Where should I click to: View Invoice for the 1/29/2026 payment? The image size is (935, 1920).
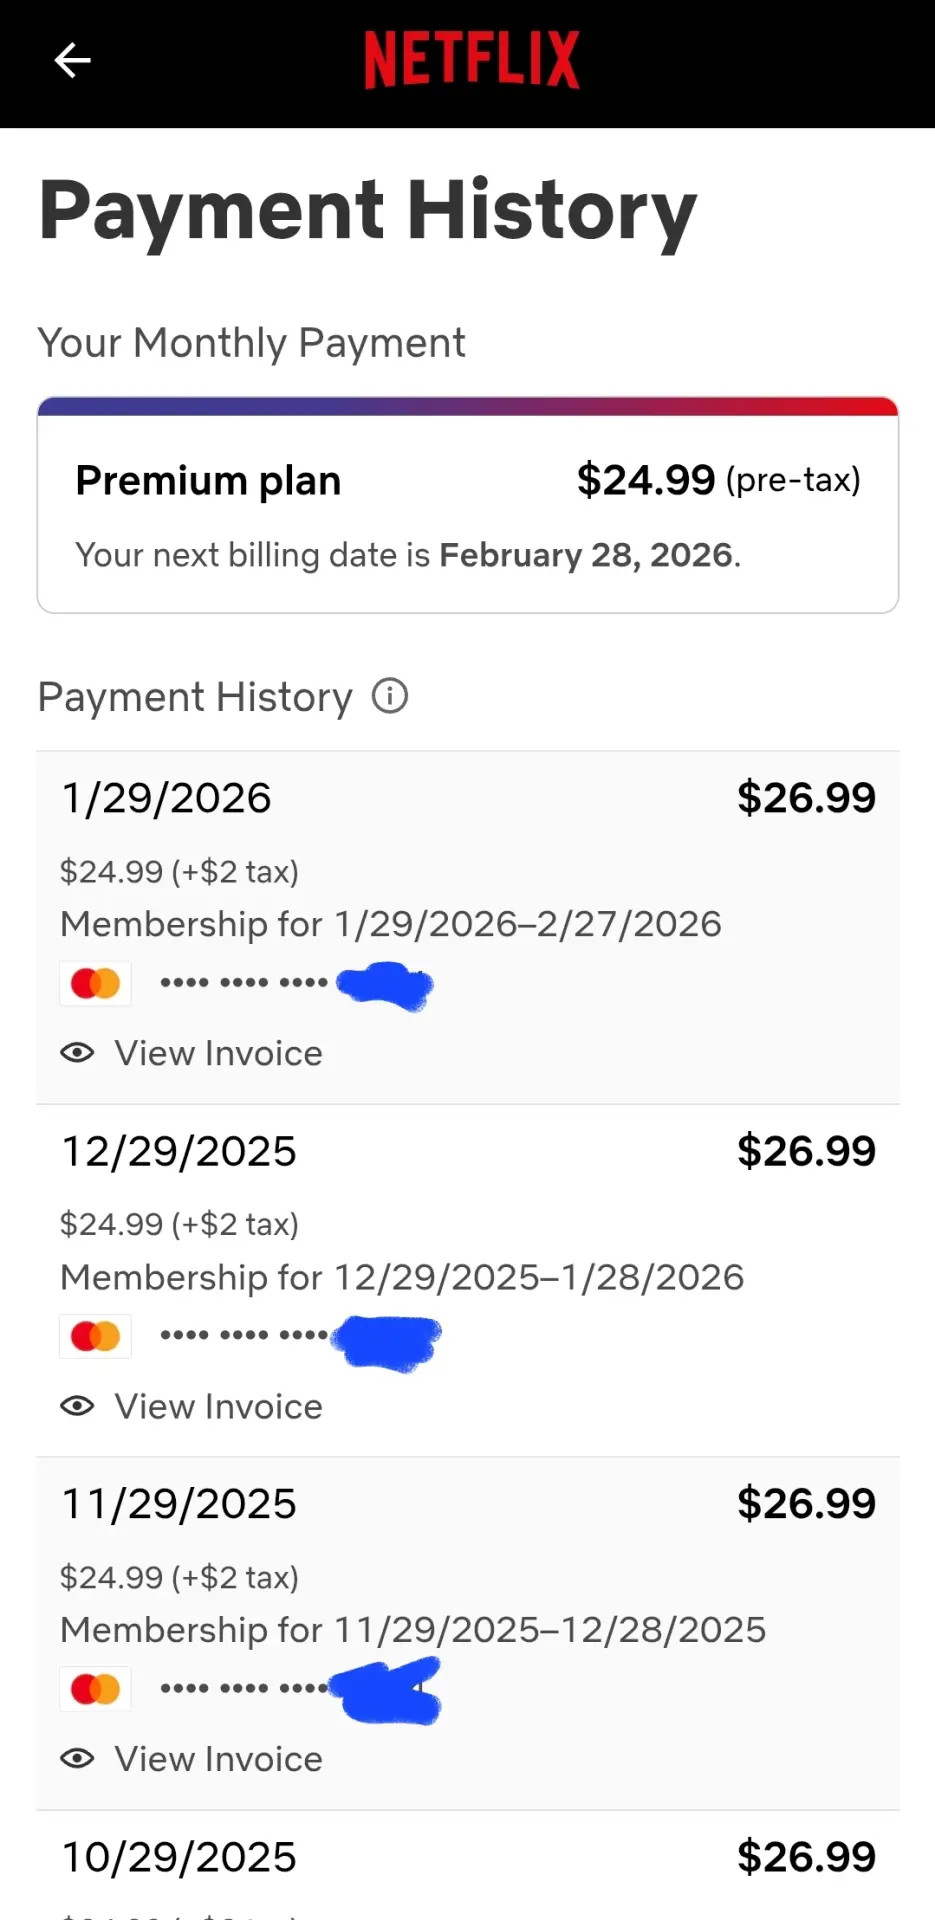point(219,1053)
